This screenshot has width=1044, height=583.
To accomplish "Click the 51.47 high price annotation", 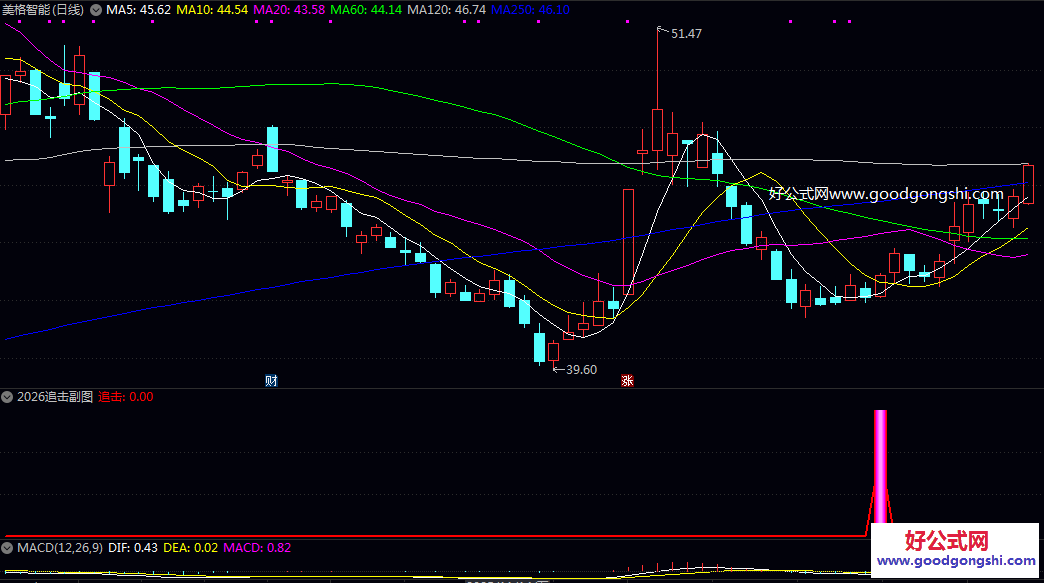I will pos(686,34).
